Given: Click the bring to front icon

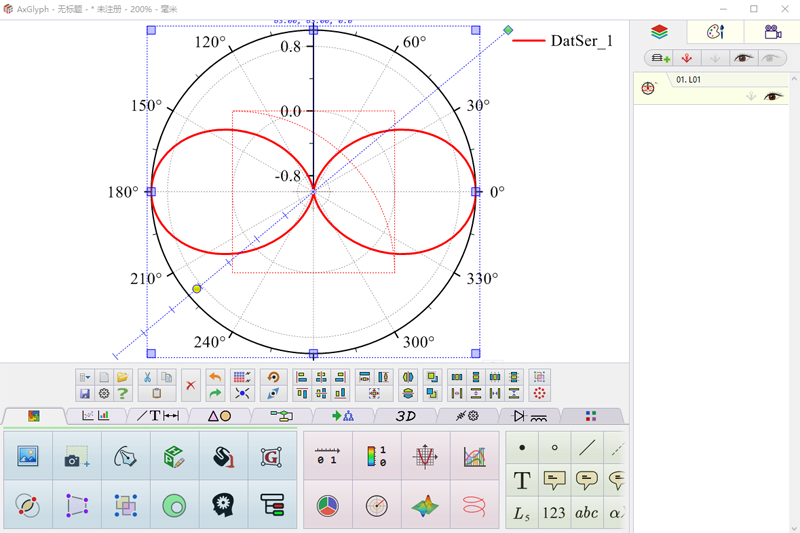Looking at the screenshot, I should 432,377.
